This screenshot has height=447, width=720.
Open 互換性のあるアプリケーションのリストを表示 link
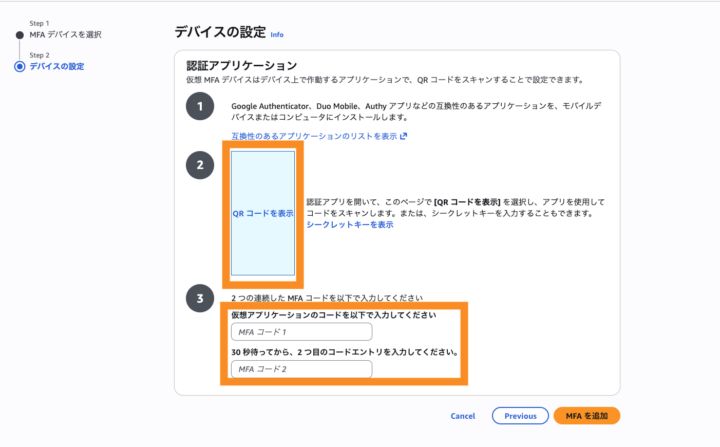coord(314,136)
